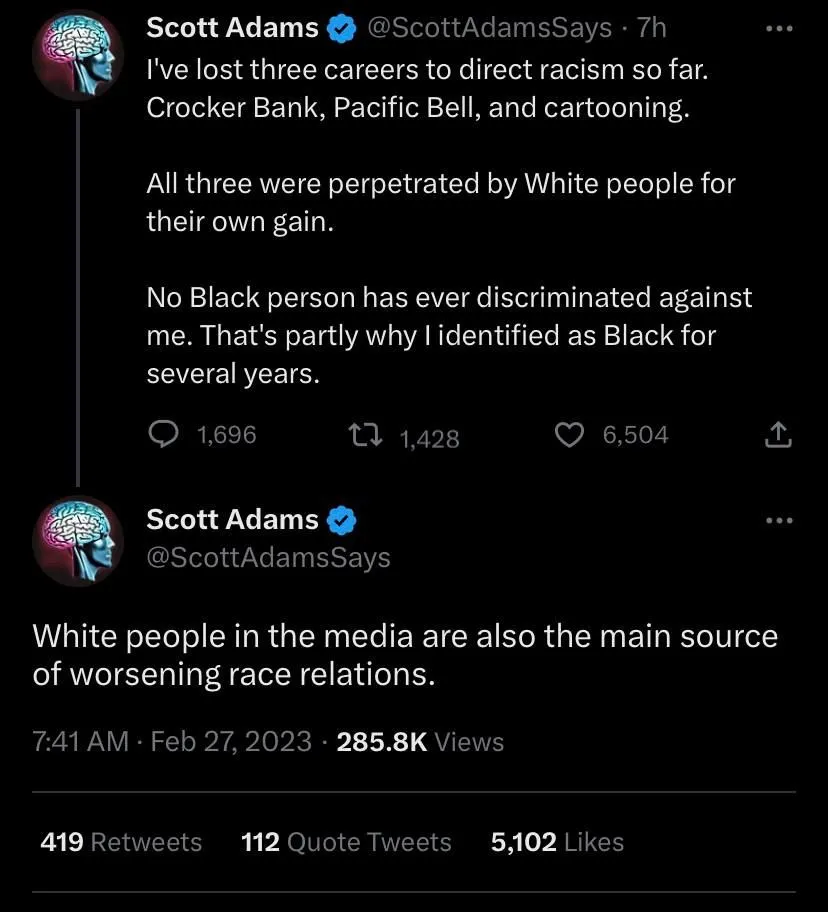Click @ScottAdamsSays handle in first tweet
Viewport: 828px width, 912px height.
point(490,28)
